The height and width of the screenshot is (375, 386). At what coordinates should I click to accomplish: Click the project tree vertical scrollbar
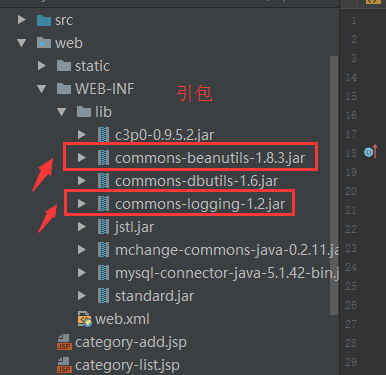(334, 185)
